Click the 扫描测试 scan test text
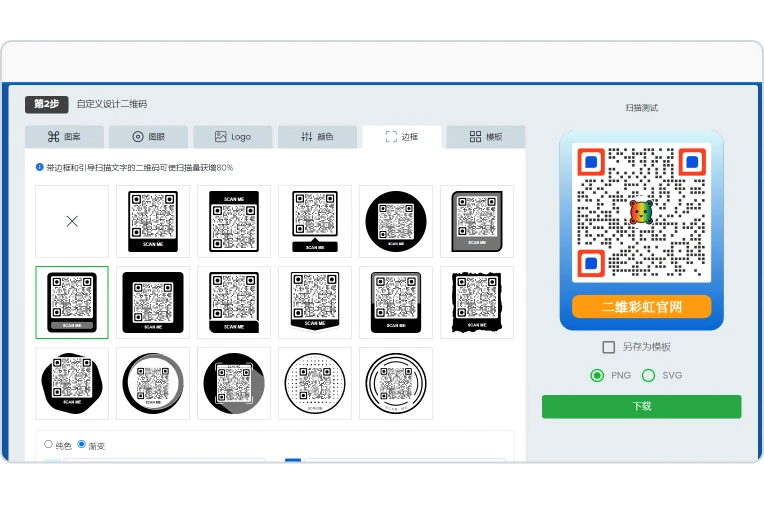The width and height of the screenshot is (764, 506). pyautogui.click(x=642, y=108)
